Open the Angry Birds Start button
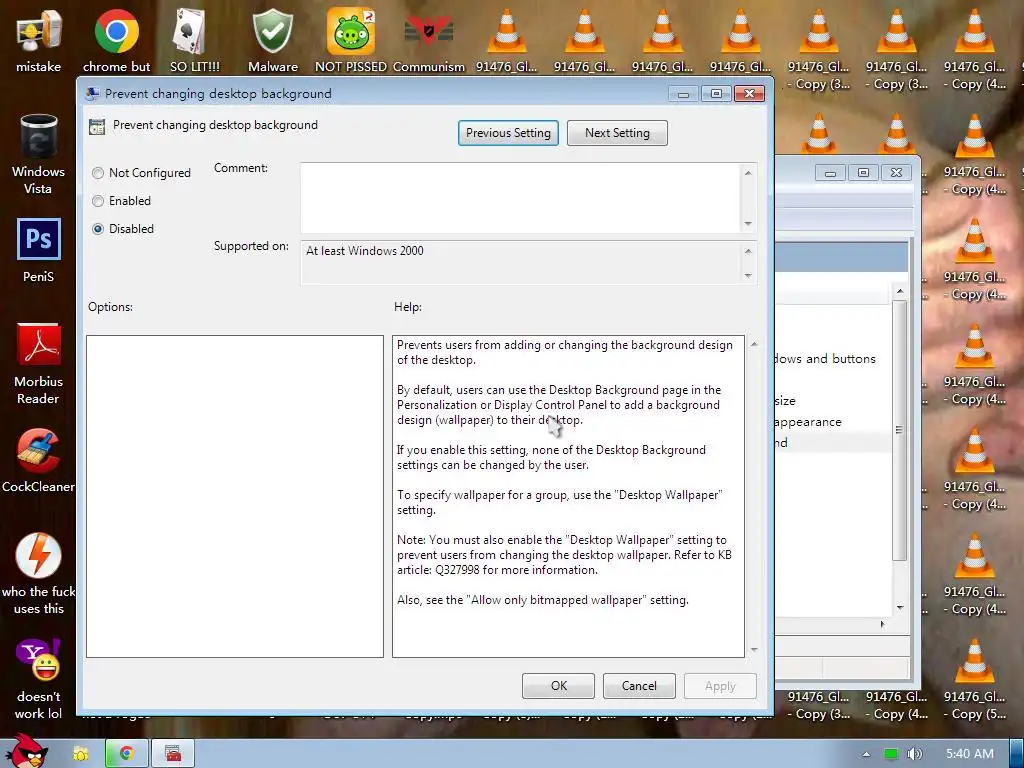 [26, 751]
